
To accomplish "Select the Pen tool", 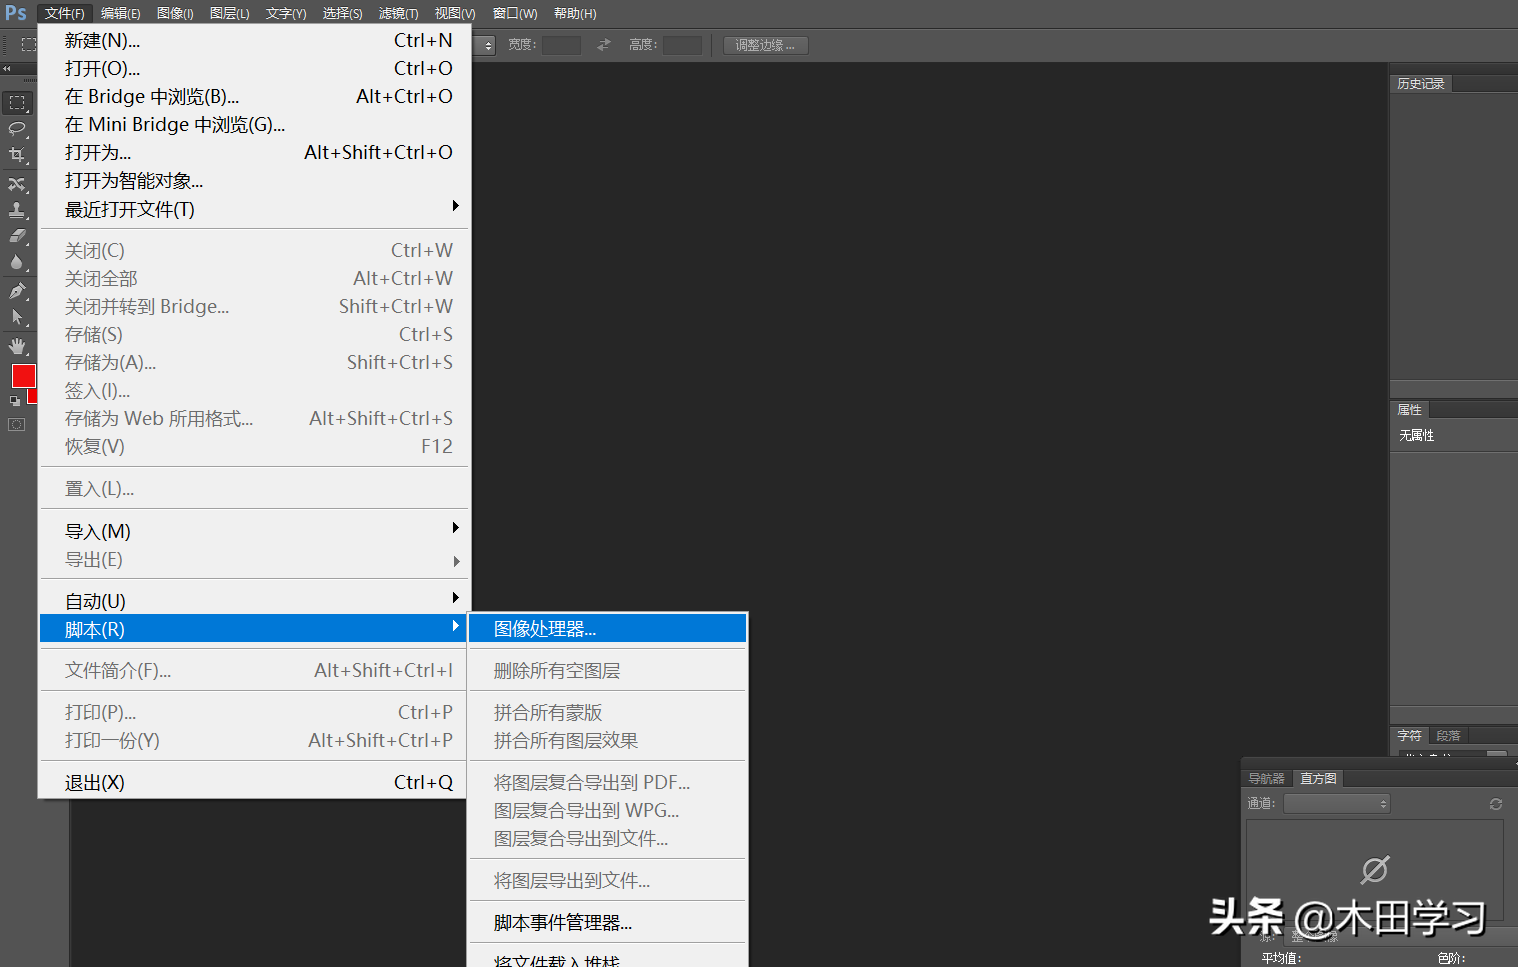I will pyautogui.click(x=17, y=291).
